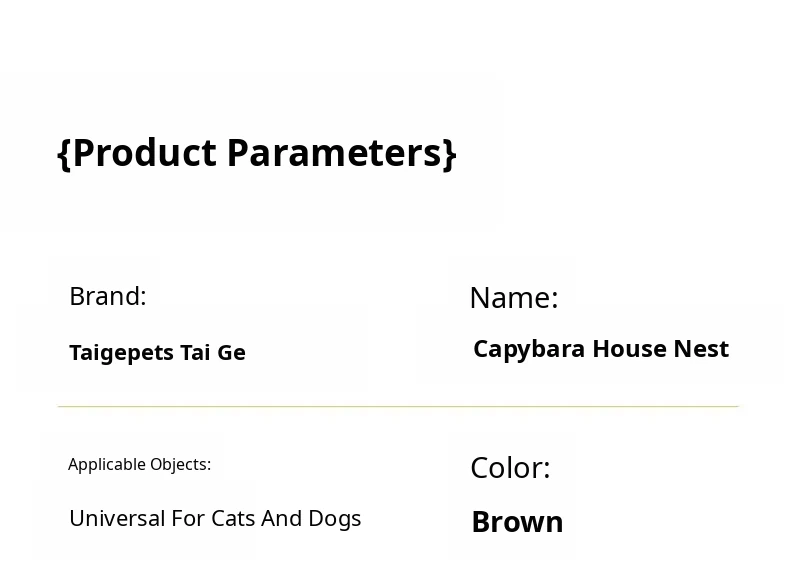Click the "{Product Parameters}" heading
This screenshot has width=790, height=566.
257,153
